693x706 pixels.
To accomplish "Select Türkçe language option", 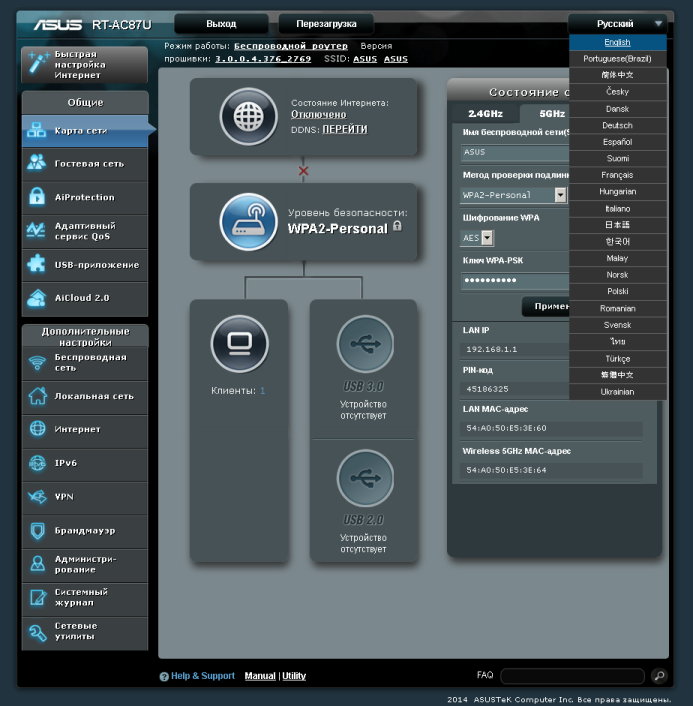I will tap(617, 359).
